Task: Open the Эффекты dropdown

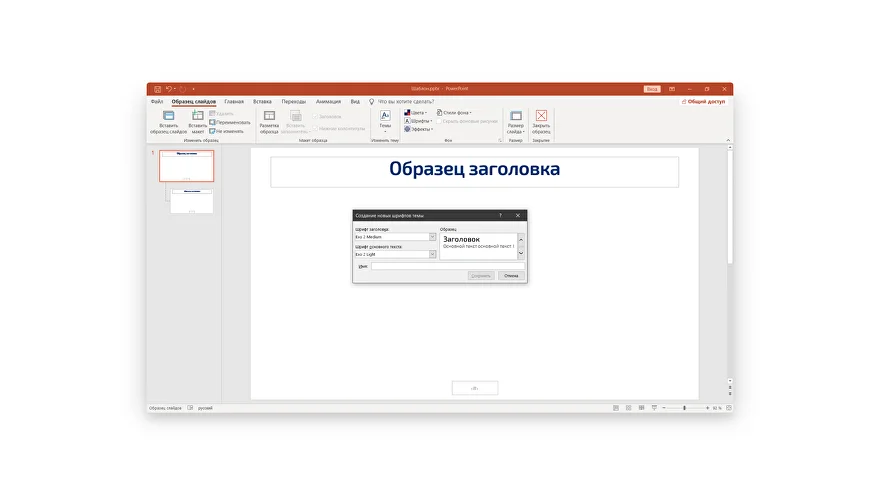Action: point(419,129)
